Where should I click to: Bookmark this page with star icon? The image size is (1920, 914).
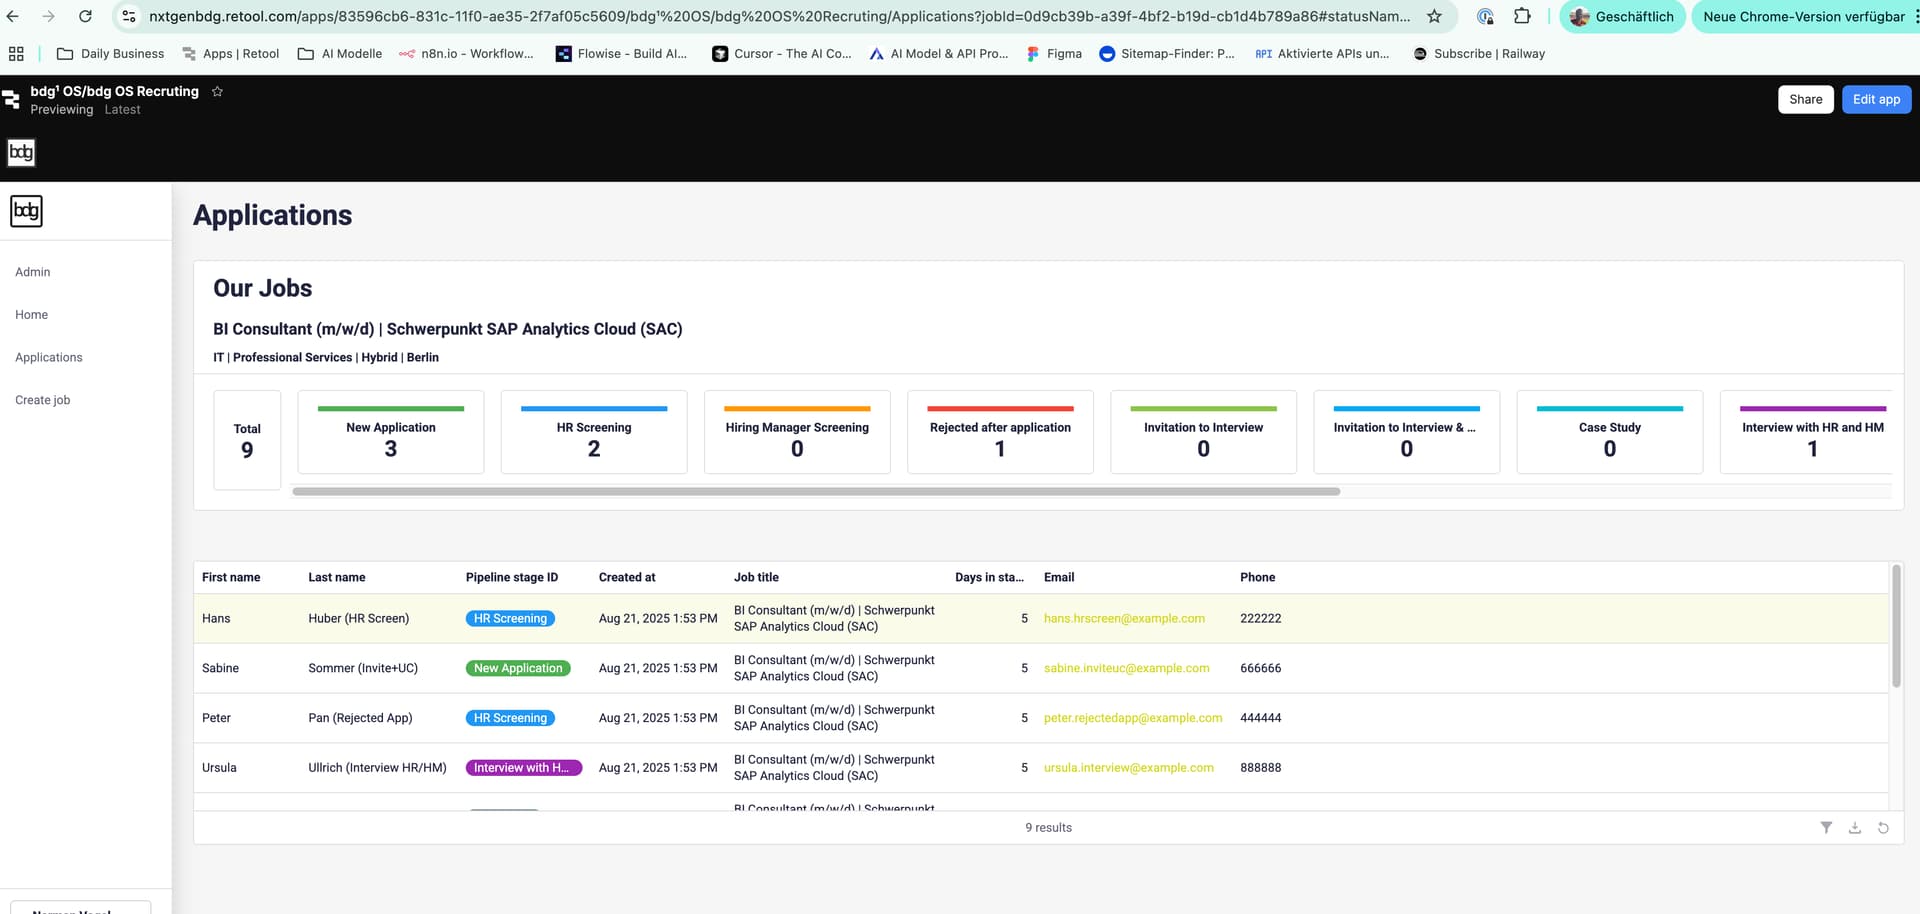[x=1434, y=16]
